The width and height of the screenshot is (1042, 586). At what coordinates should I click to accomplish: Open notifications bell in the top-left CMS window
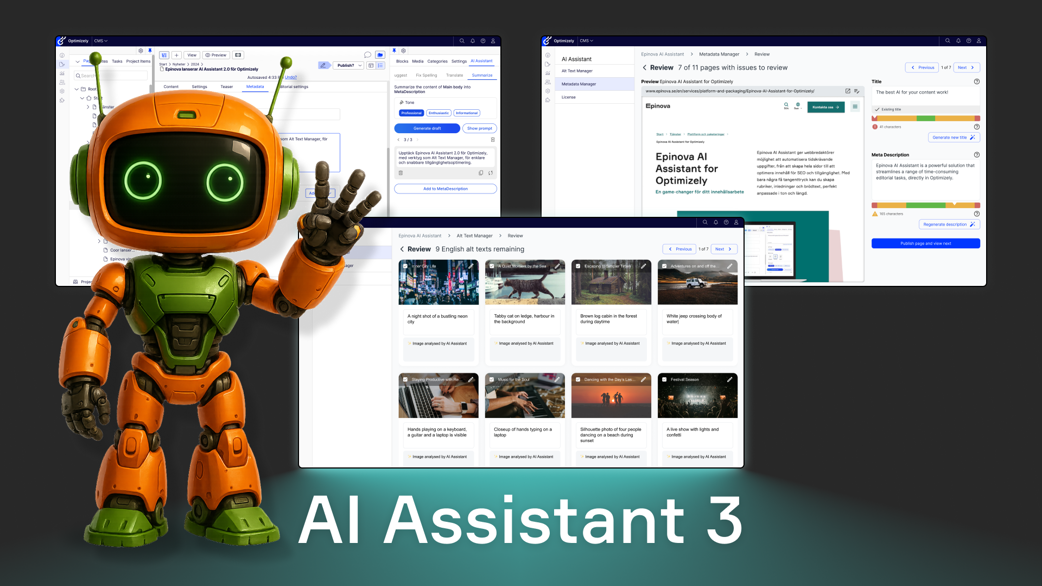tap(472, 41)
